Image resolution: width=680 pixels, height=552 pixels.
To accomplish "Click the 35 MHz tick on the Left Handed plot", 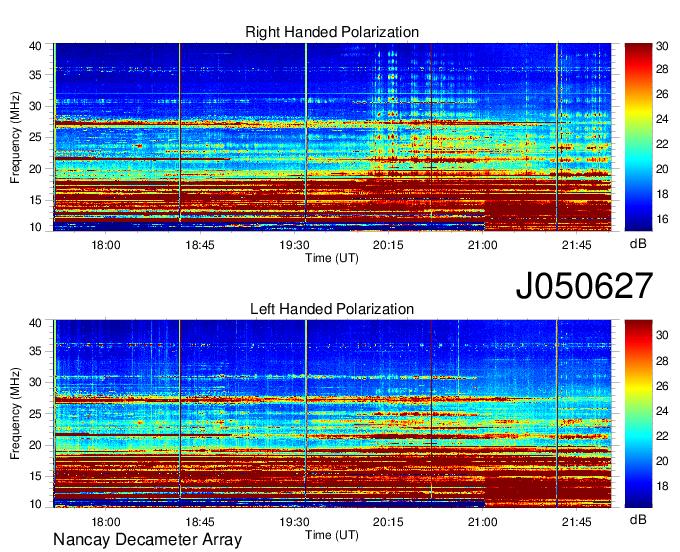I will point(35,351).
